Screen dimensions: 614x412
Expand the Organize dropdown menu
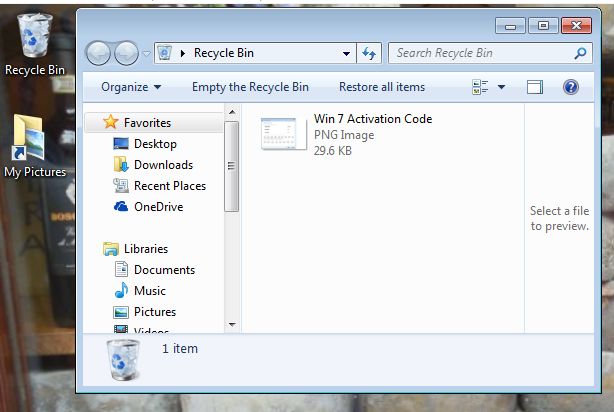click(131, 87)
